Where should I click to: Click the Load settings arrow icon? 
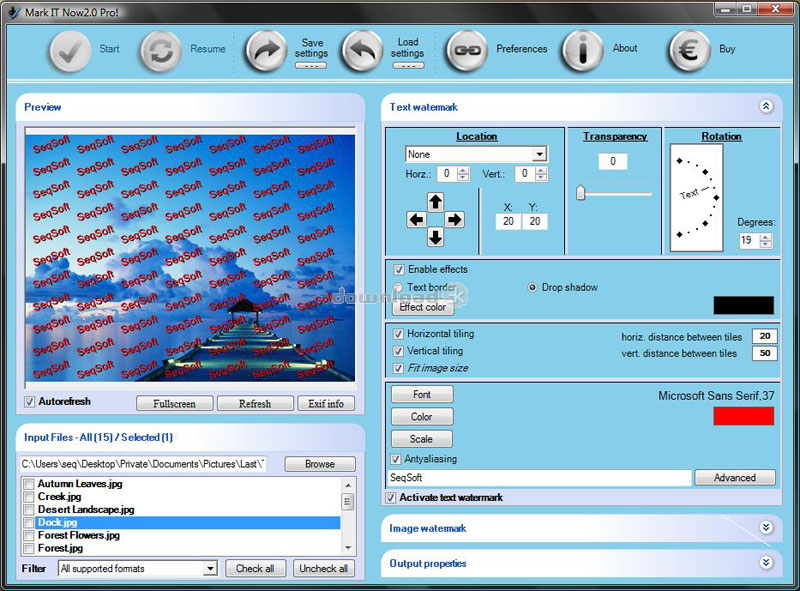tap(361, 50)
